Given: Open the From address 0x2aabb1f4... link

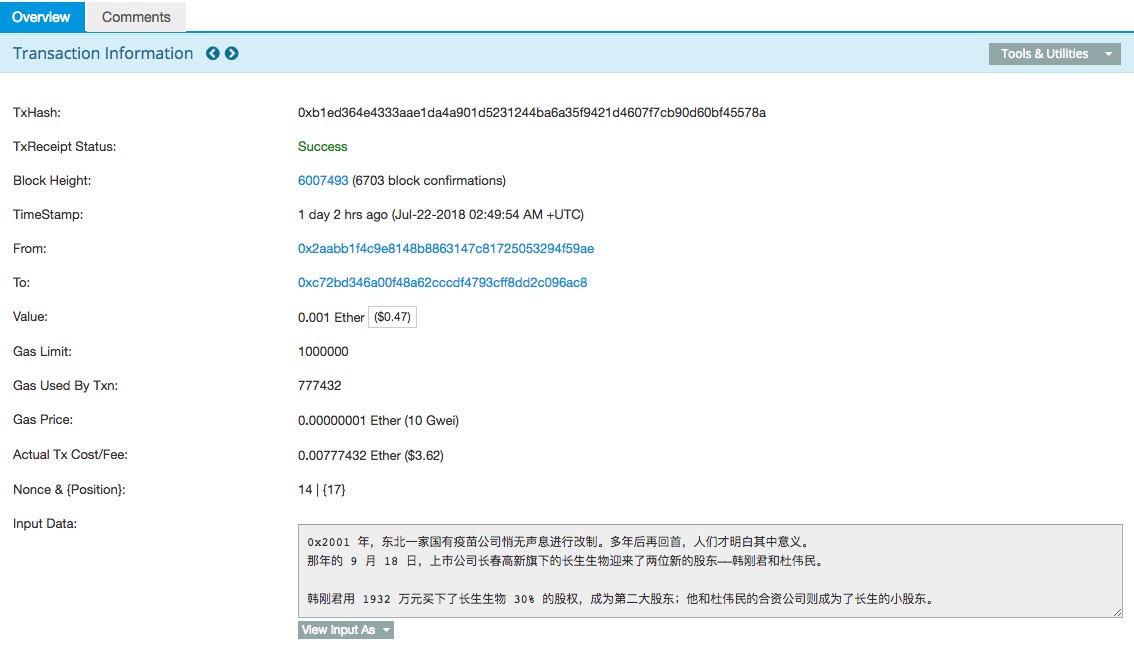Looking at the screenshot, I should (x=446, y=249).
